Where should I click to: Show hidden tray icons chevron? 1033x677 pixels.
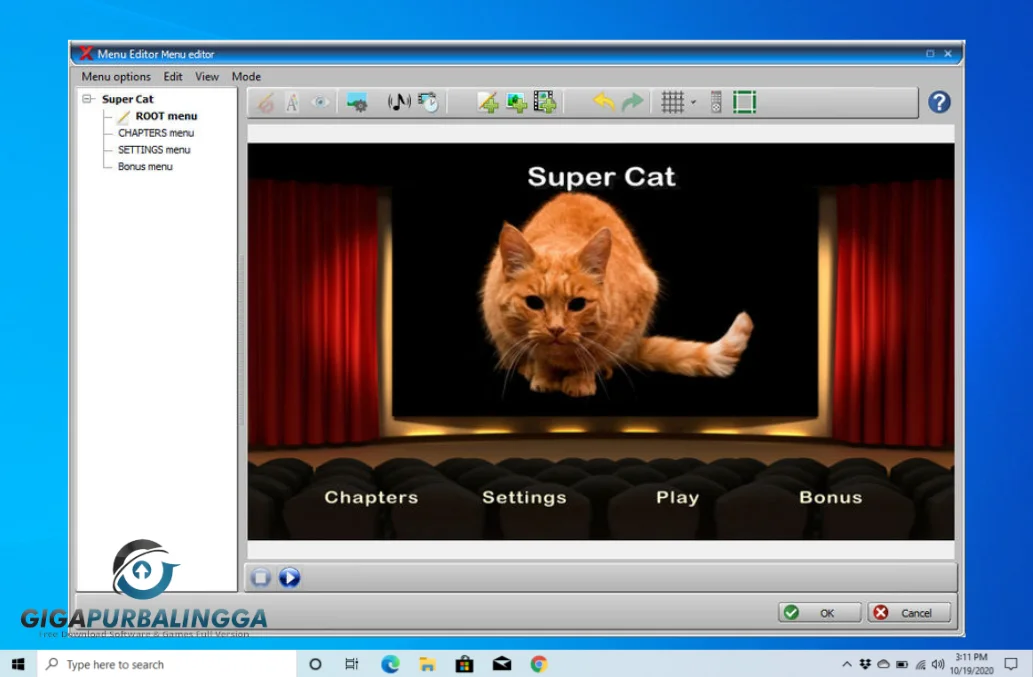point(847,664)
